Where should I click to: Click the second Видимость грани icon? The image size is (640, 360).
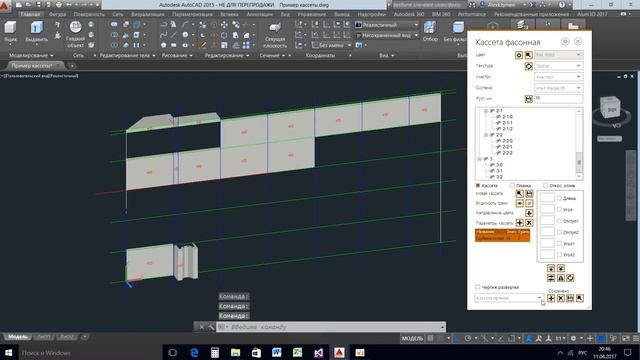pyautogui.click(x=529, y=203)
